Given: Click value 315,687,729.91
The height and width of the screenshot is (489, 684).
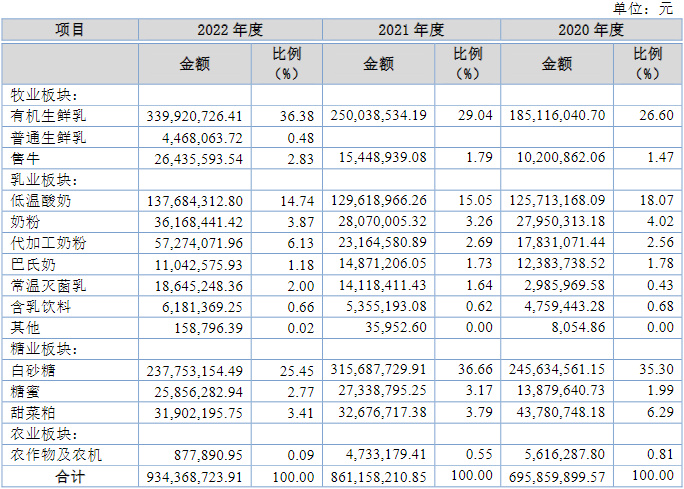Looking at the screenshot, I should pos(378,369).
